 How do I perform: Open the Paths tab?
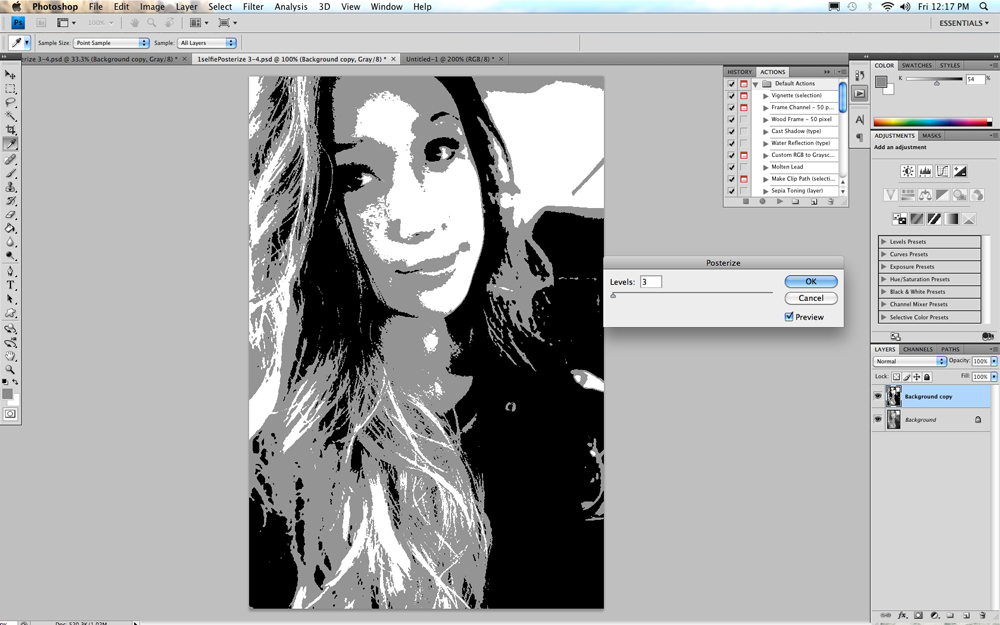point(950,349)
